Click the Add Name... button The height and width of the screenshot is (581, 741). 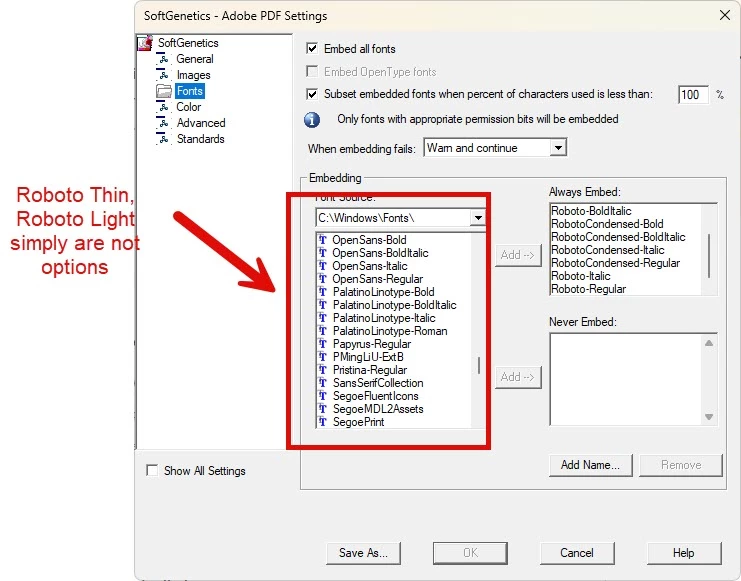590,465
